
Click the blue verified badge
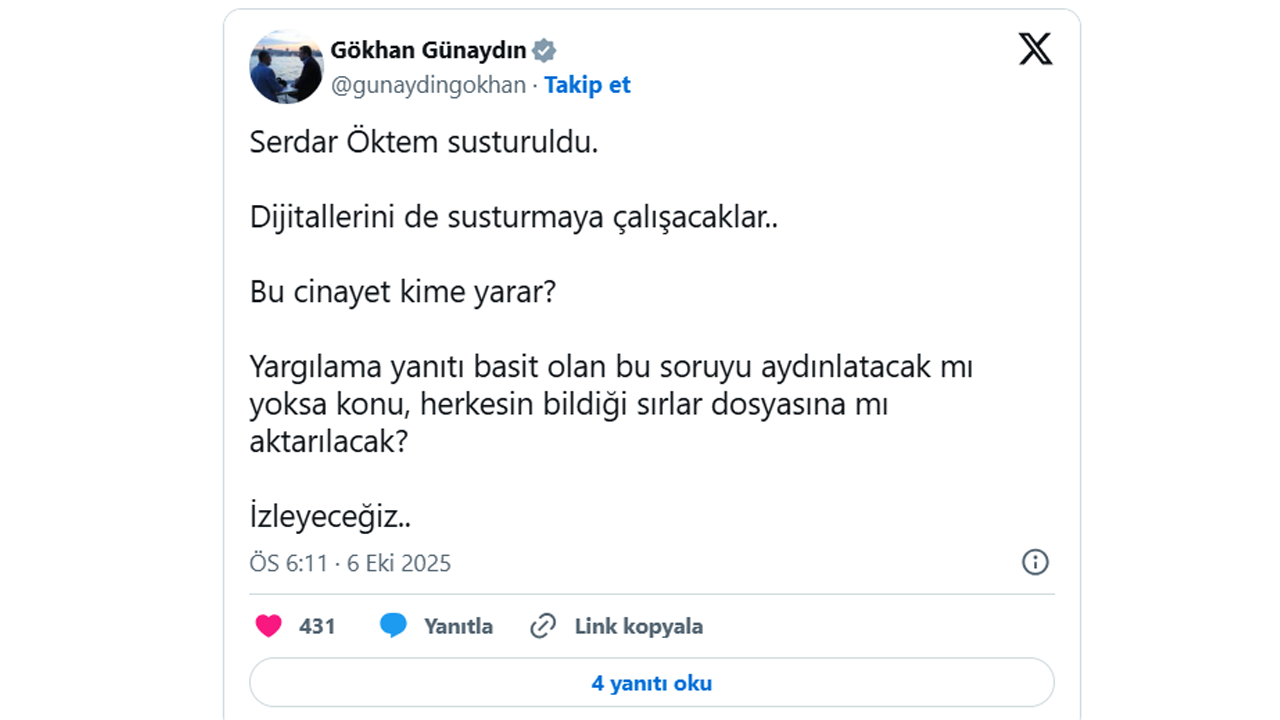pos(544,51)
